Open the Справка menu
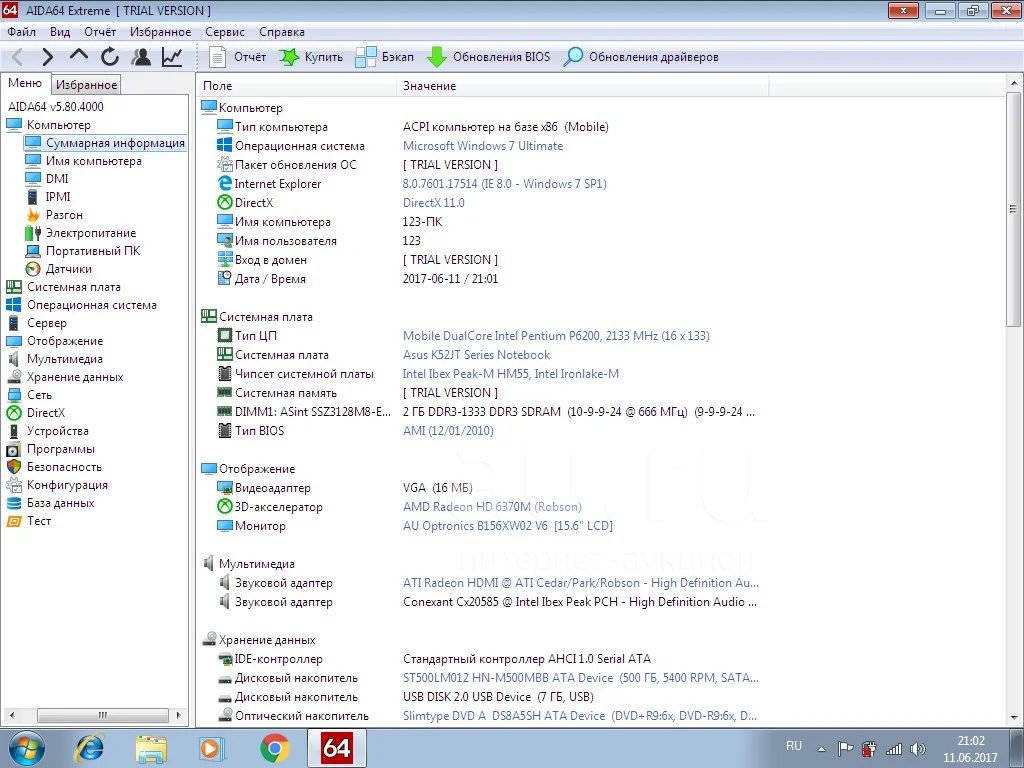 click(x=282, y=32)
